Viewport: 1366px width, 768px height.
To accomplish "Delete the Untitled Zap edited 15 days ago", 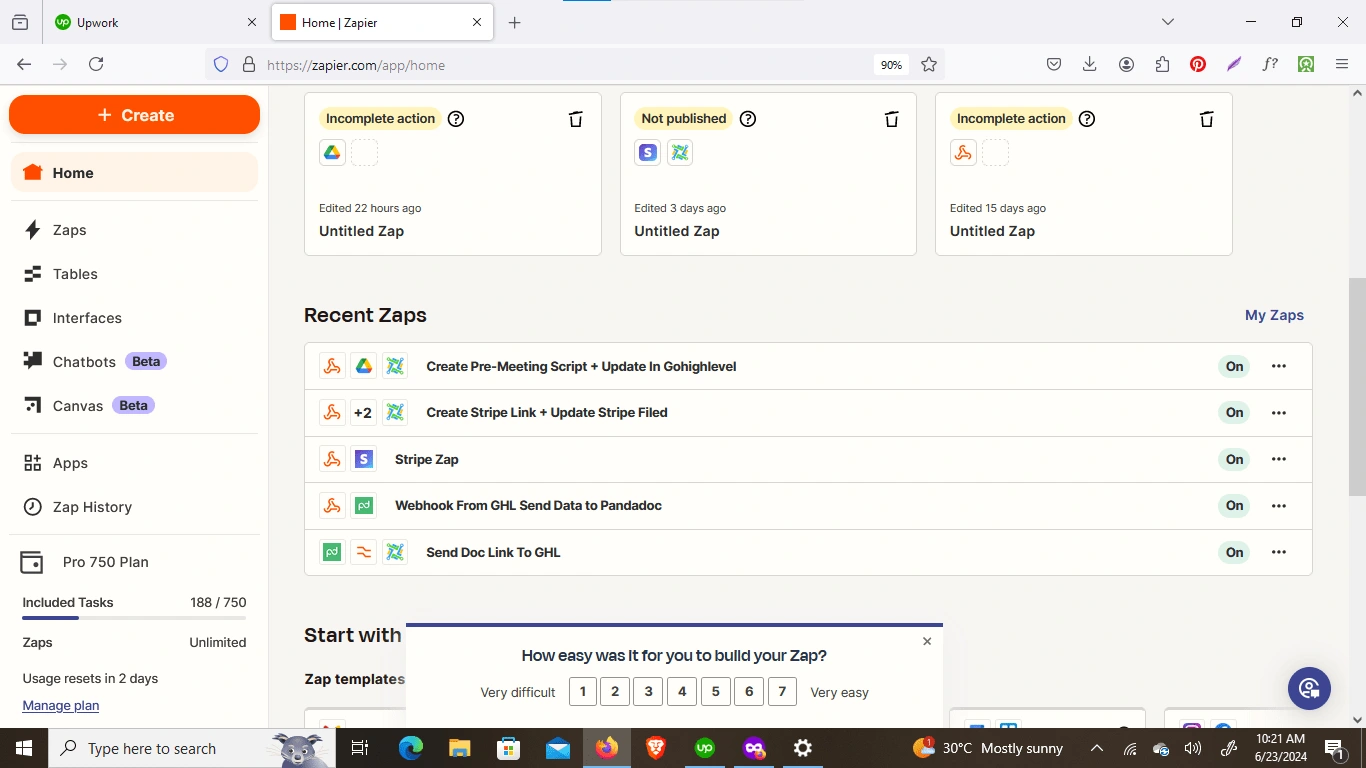I will coord(1206,119).
